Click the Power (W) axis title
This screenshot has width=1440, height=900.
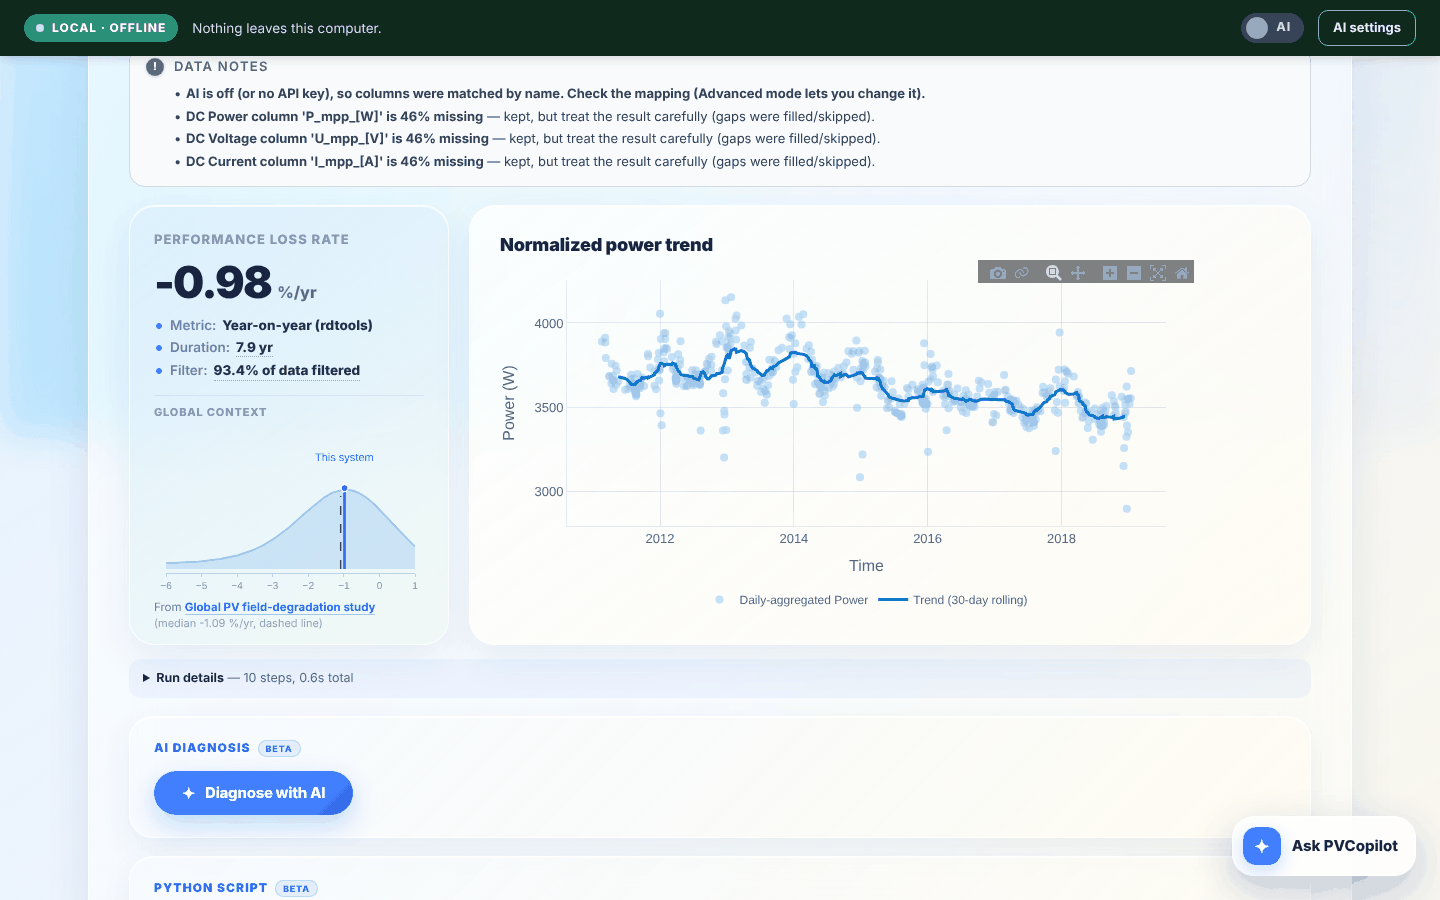[509, 403]
